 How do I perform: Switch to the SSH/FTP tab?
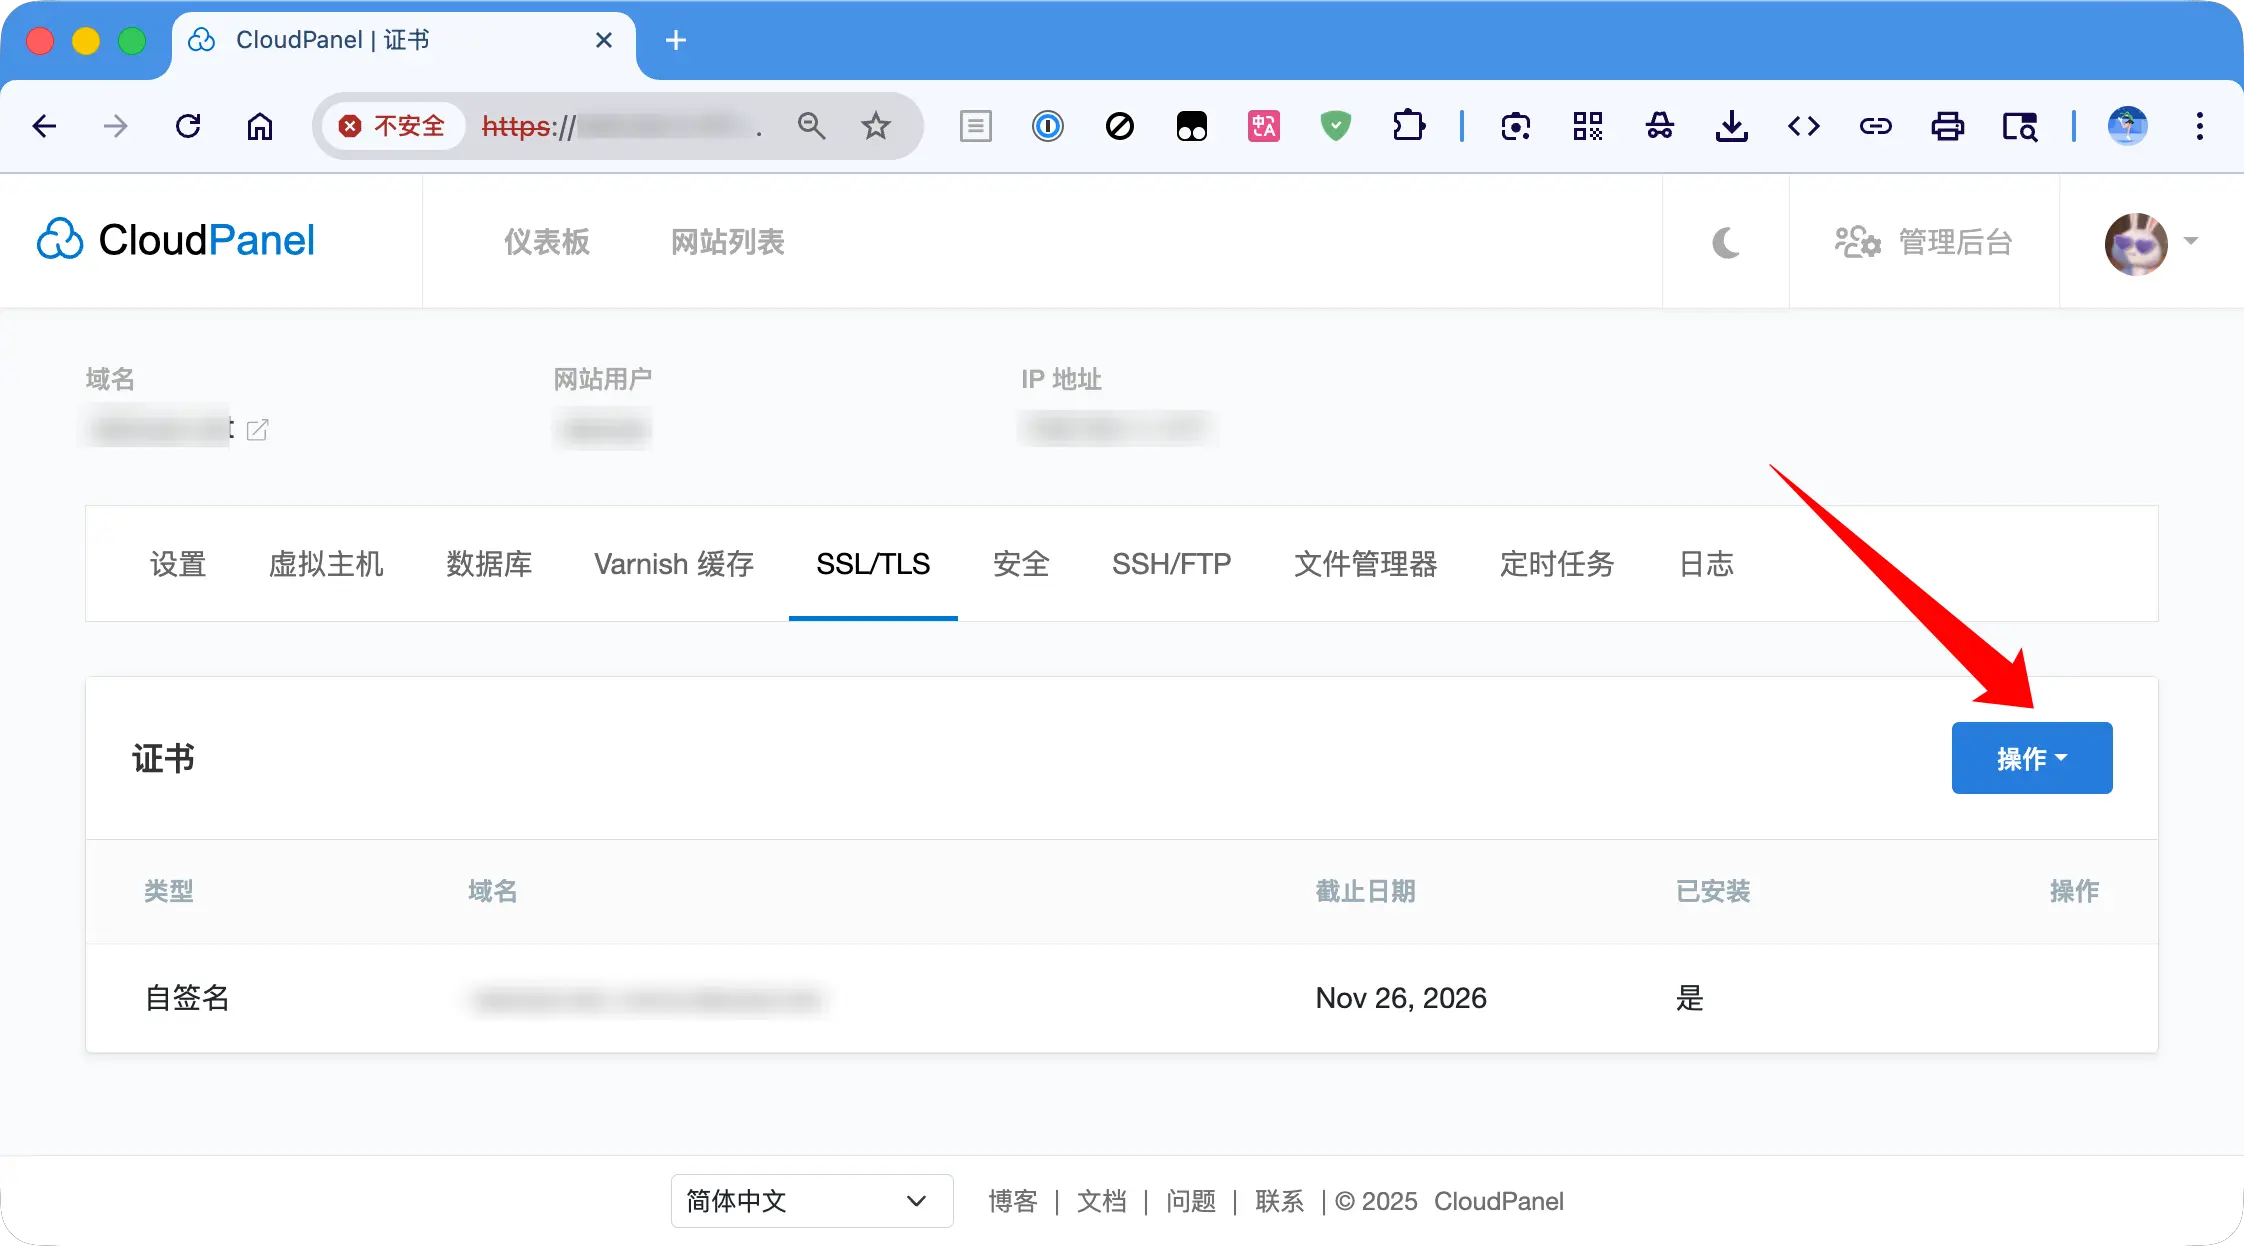pyautogui.click(x=1171, y=564)
